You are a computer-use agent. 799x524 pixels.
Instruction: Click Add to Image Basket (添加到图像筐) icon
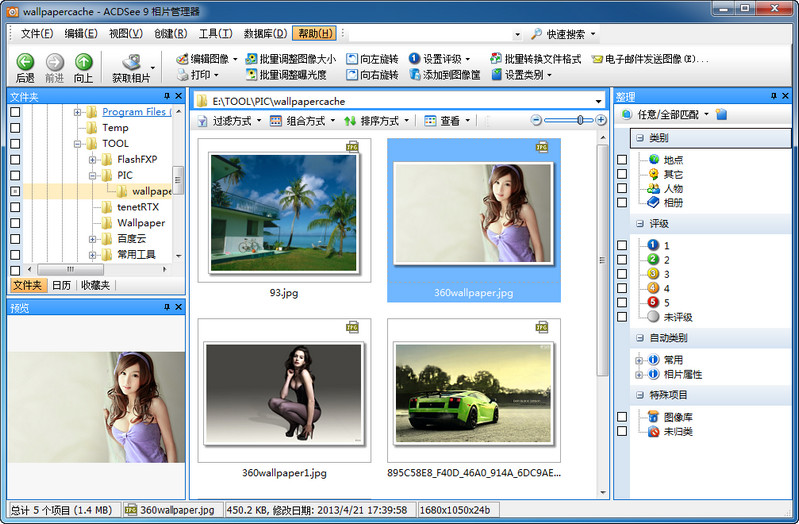click(414, 75)
